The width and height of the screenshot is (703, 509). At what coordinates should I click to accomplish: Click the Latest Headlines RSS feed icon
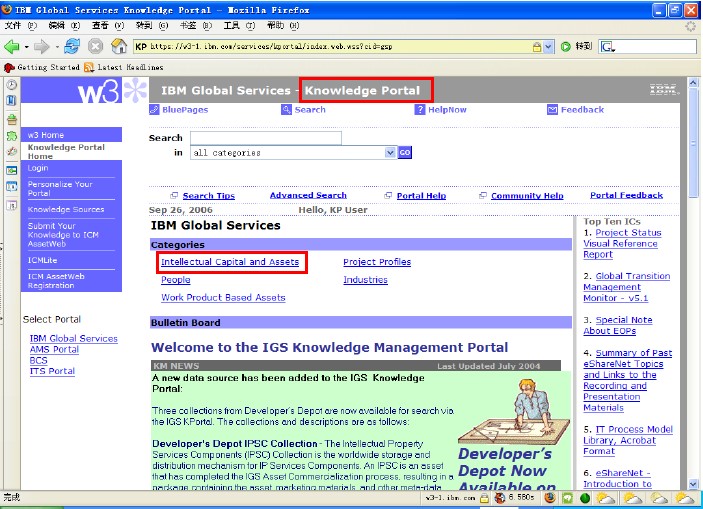pos(89,67)
